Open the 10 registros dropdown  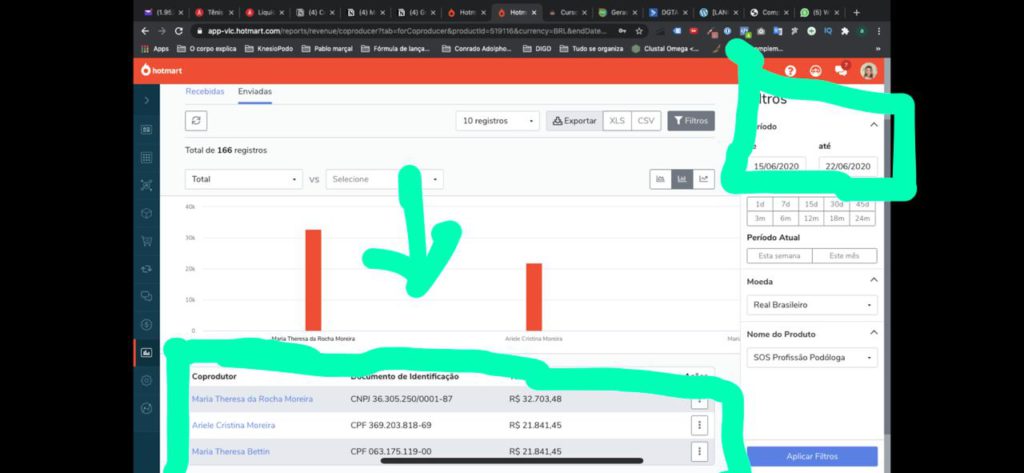[498, 121]
